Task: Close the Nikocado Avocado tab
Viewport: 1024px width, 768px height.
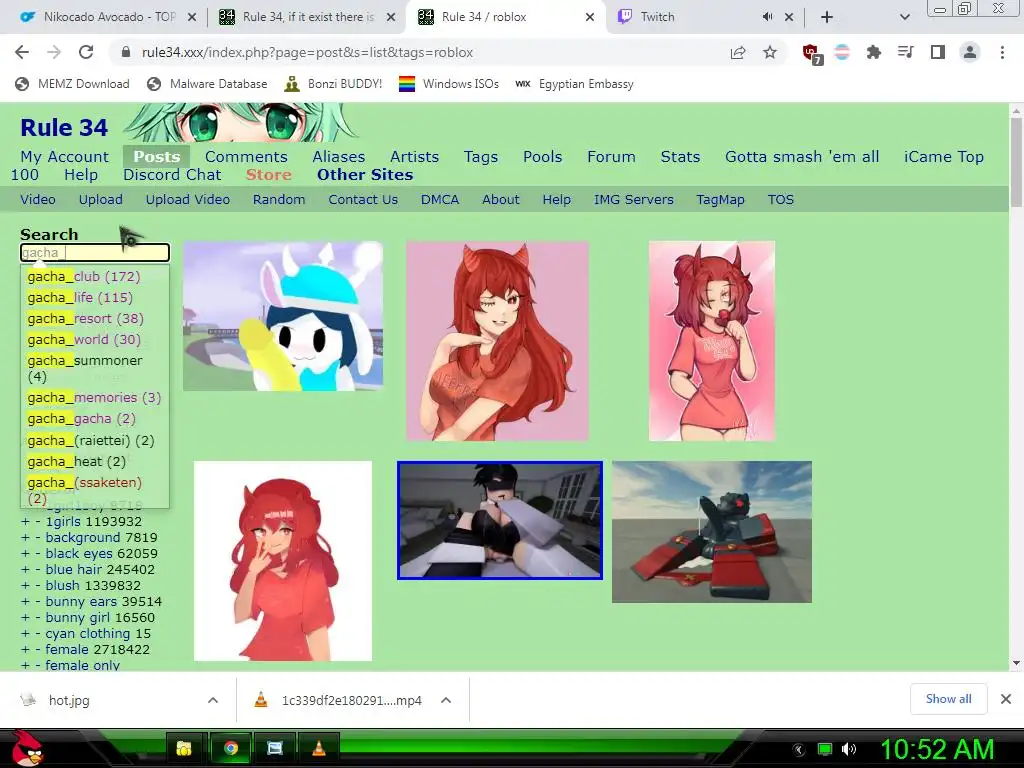Action: click(x=192, y=17)
